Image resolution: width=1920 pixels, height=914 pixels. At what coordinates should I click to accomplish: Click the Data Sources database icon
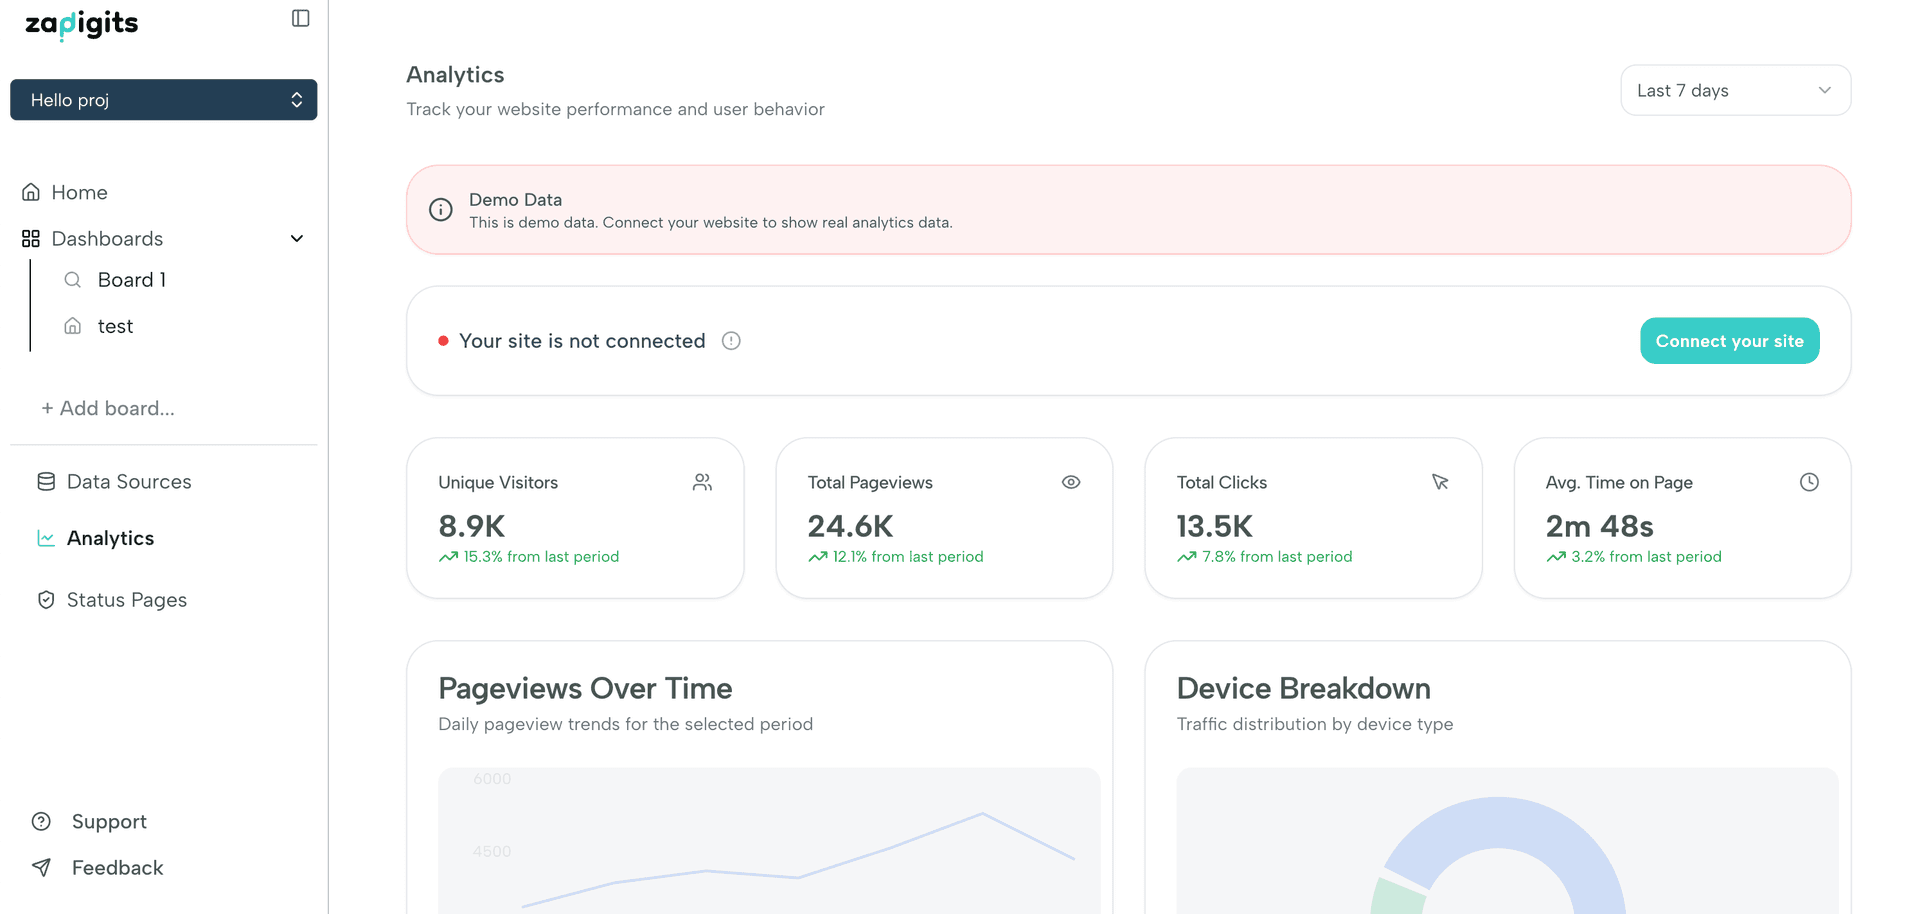pos(45,481)
